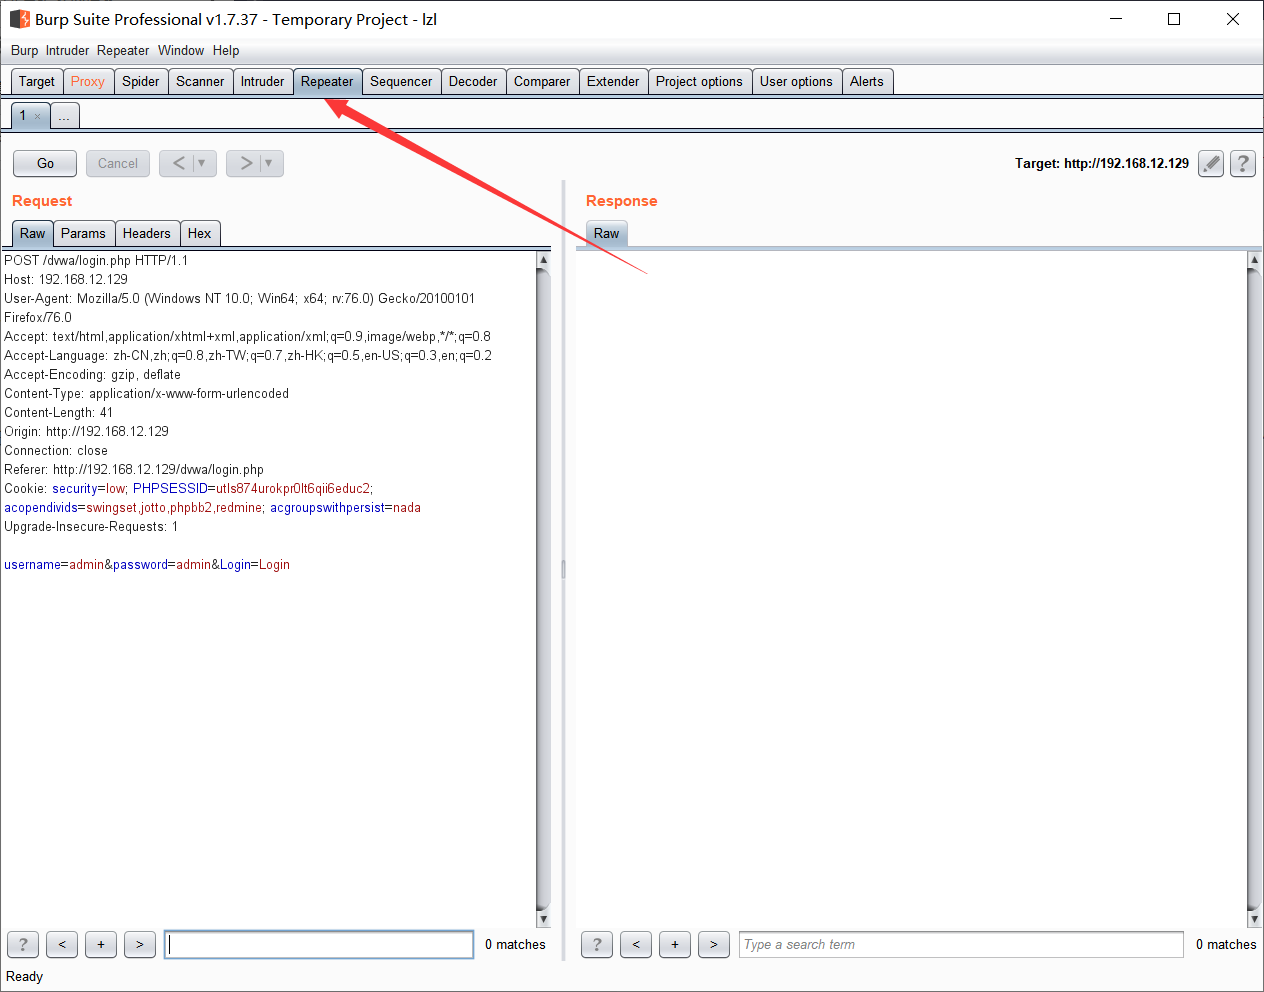Open the Window menu
The height and width of the screenshot is (992, 1264).
coord(181,50)
